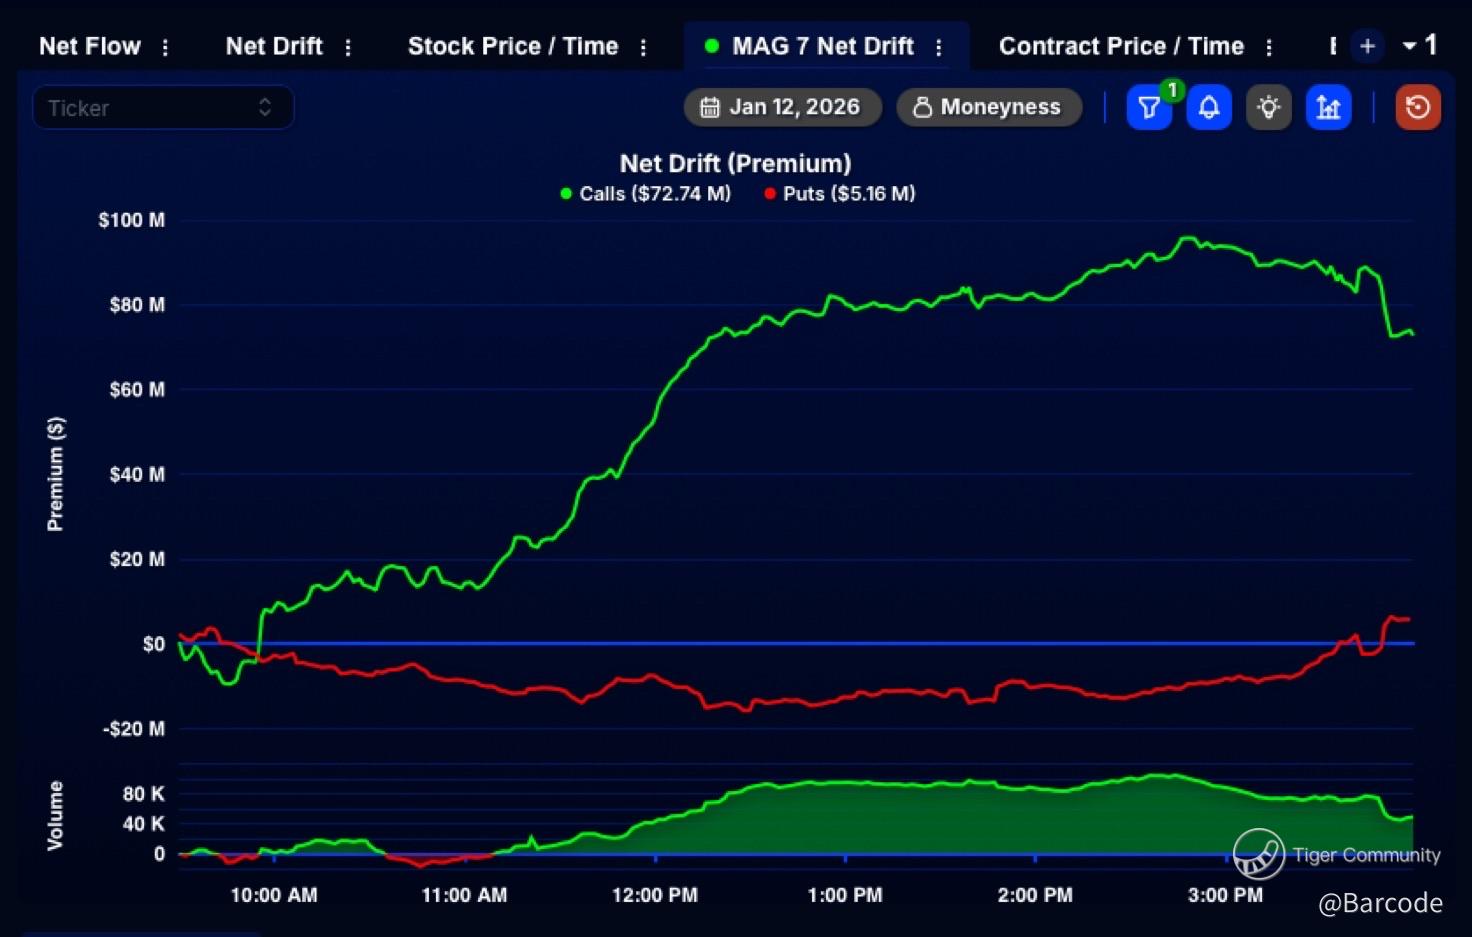Open Net Flow tab options menu
The width and height of the screenshot is (1472, 937).
[x=165, y=47]
